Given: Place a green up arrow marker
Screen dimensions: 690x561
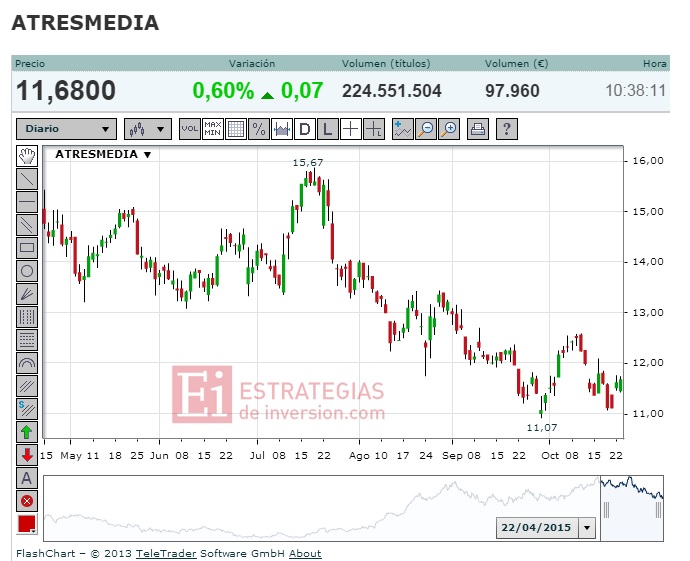Looking at the screenshot, I should coord(27,432).
